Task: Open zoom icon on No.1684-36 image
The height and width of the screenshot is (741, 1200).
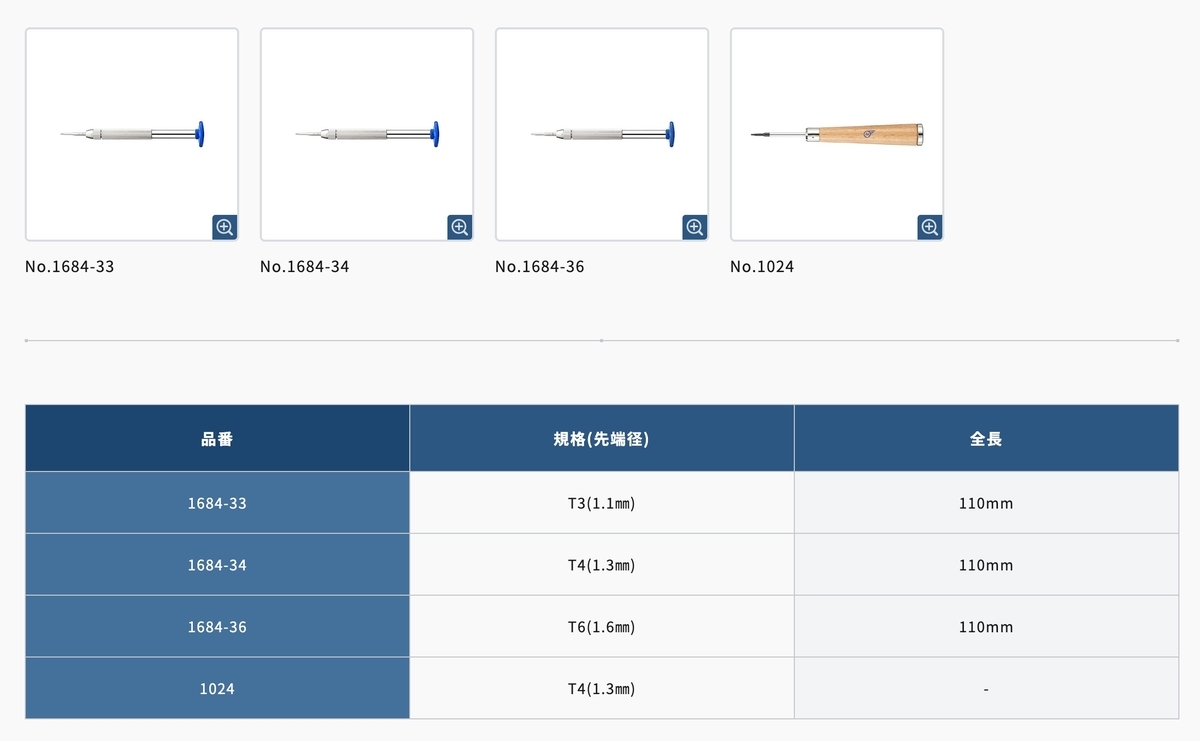Action: click(x=695, y=227)
